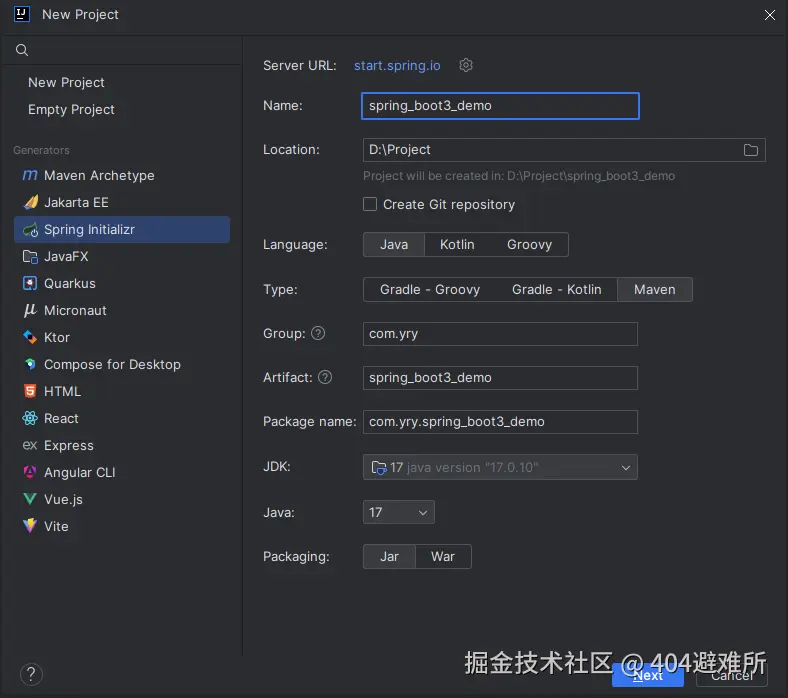Click the Cancel button

(732, 675)
